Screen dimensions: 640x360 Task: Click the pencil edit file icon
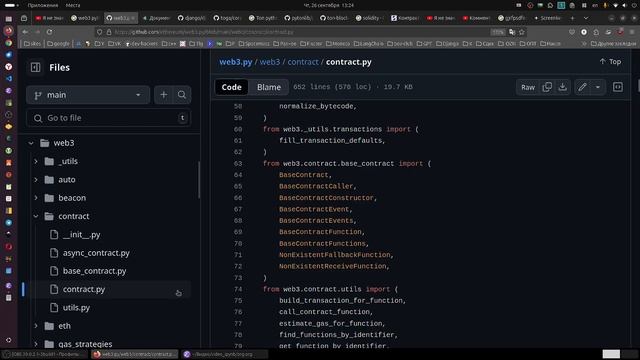[x=582, y=87]
